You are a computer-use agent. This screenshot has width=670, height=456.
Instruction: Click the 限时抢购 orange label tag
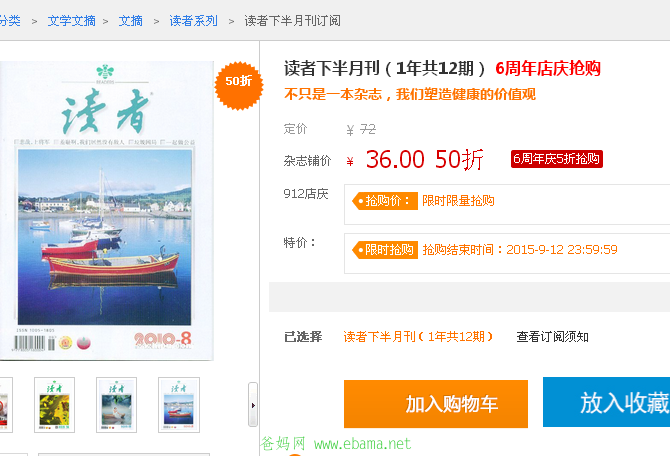click(x=385, y=250)
